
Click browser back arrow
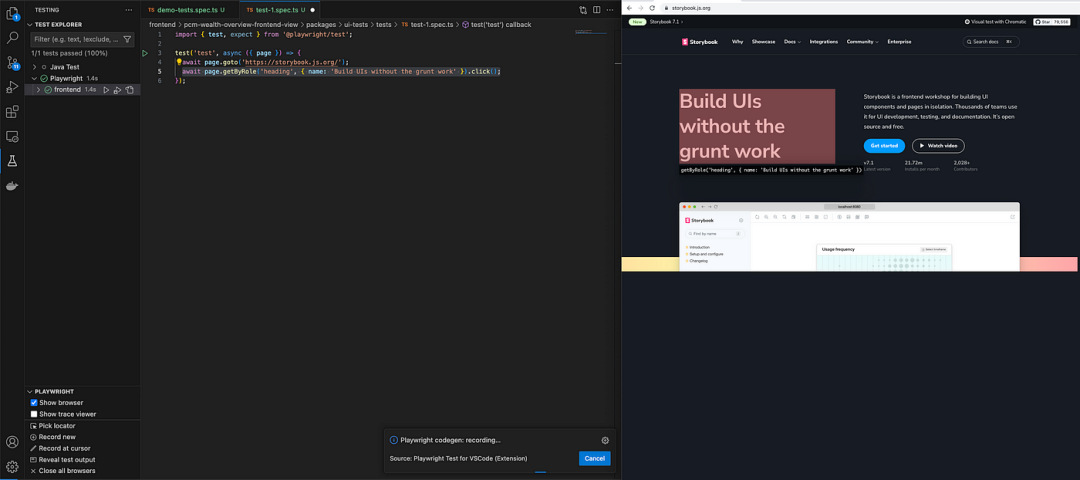(x=629, y=8)
